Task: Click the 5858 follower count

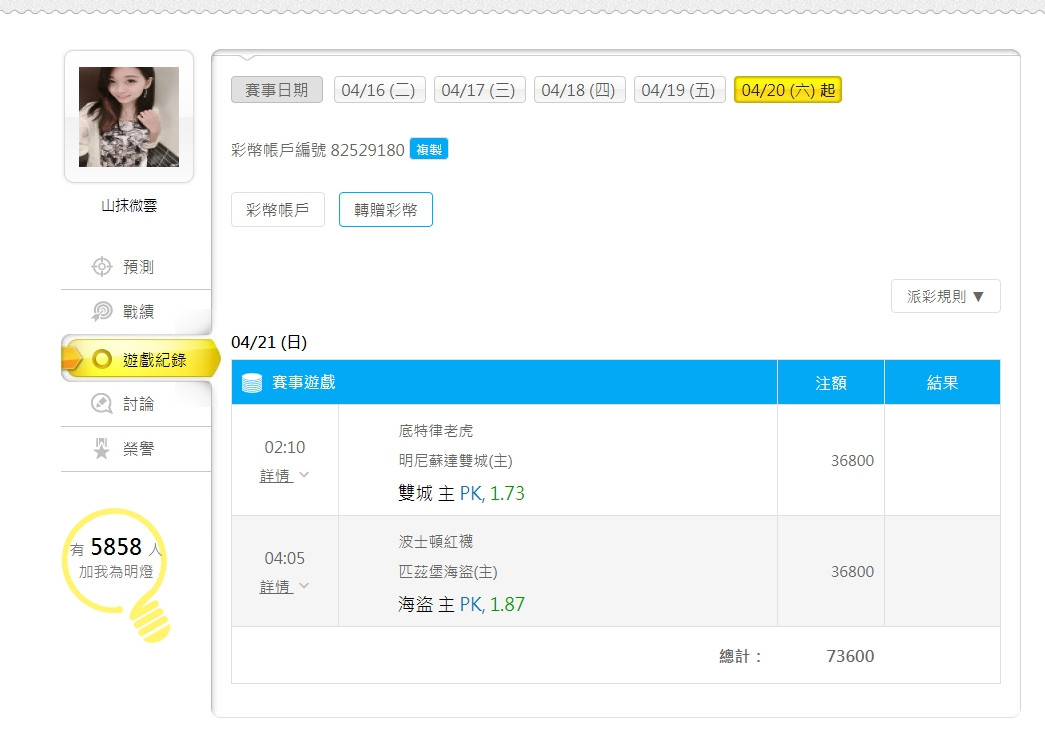Action: (x=117, y=547)
